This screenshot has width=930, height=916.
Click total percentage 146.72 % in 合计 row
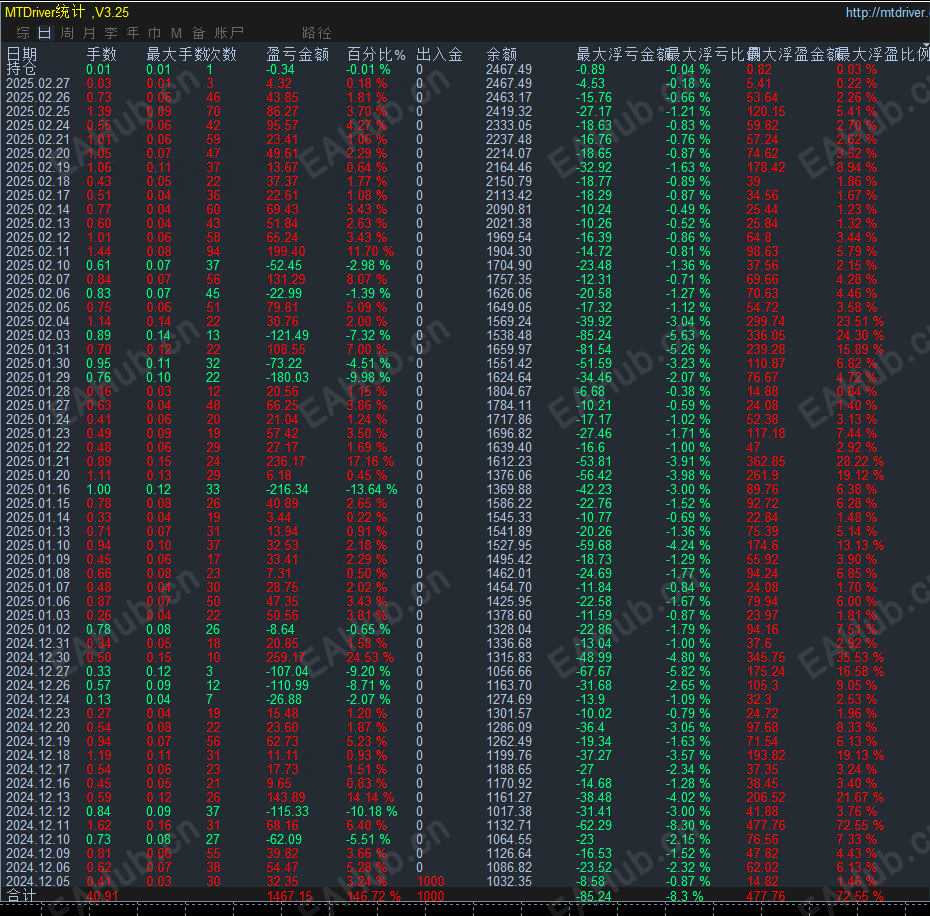coord(374,896)
